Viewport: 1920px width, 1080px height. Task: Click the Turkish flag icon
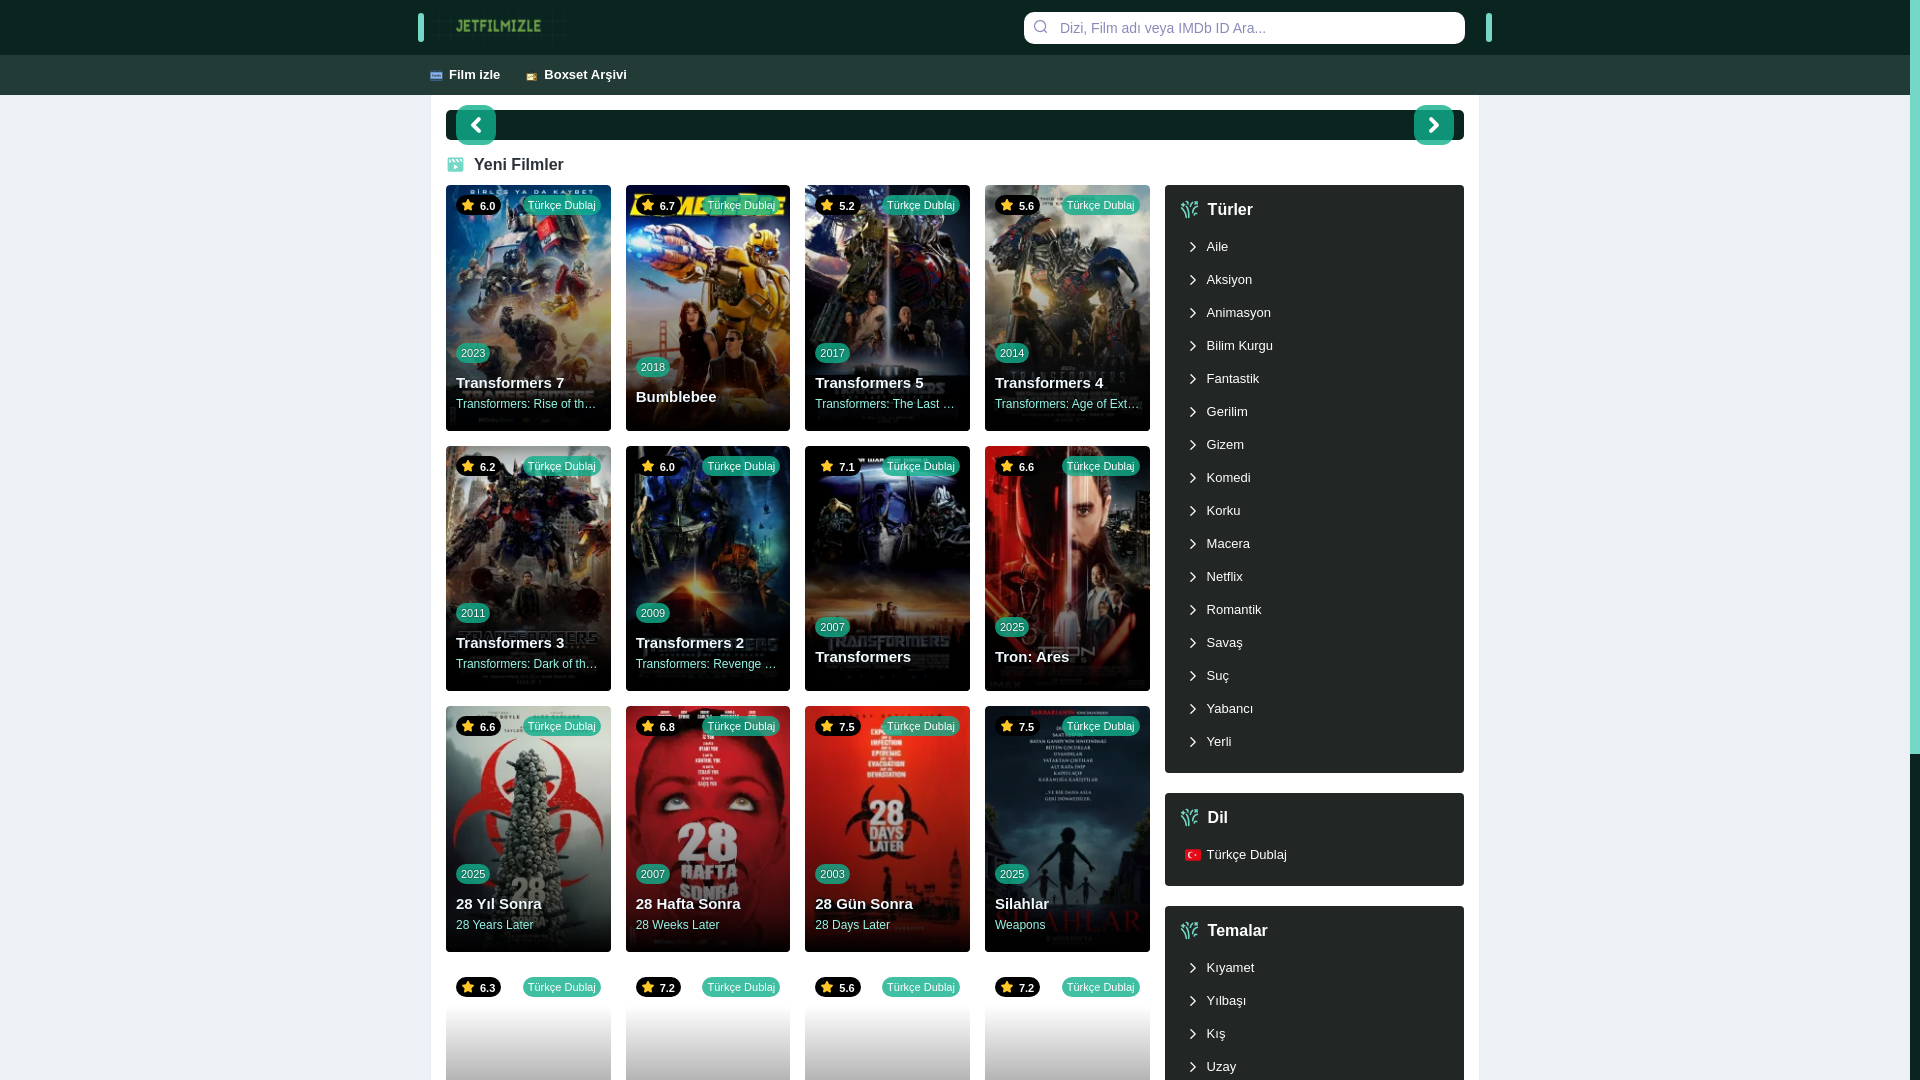(1192, 855)
